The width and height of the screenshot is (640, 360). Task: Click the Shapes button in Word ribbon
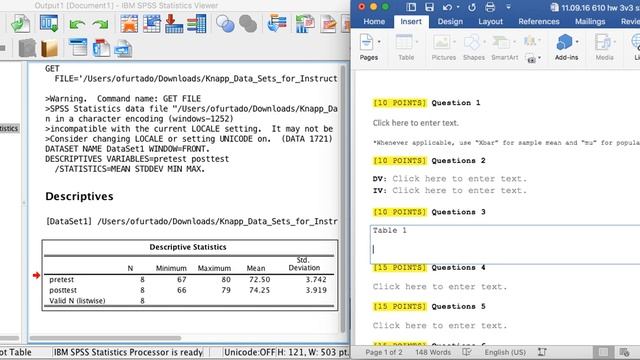473,47
